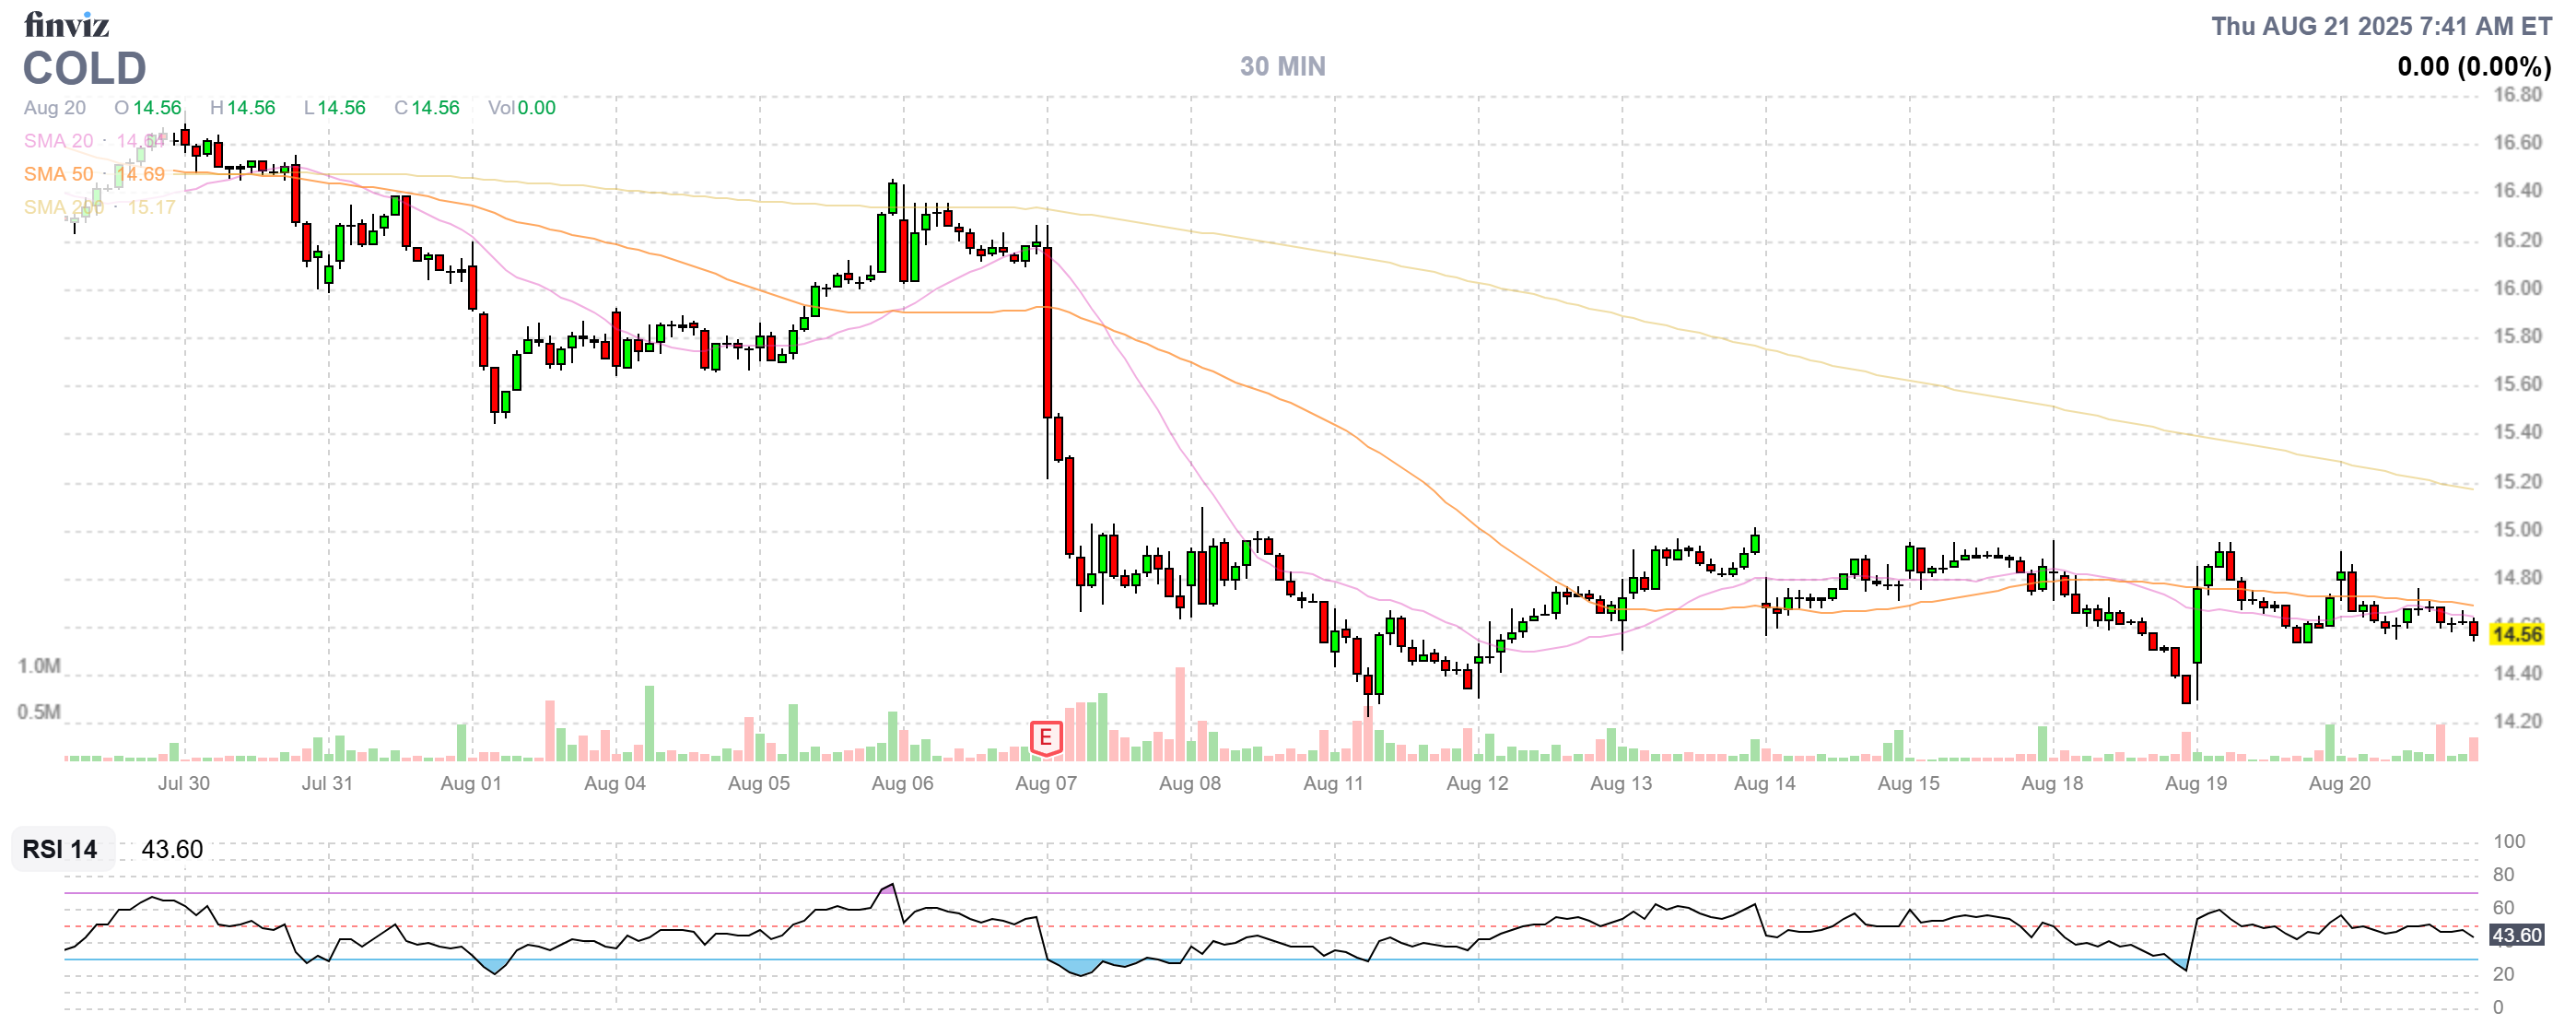The image size is (2576, 1036).
Task: Click the finviz logo
Action: 66,24
